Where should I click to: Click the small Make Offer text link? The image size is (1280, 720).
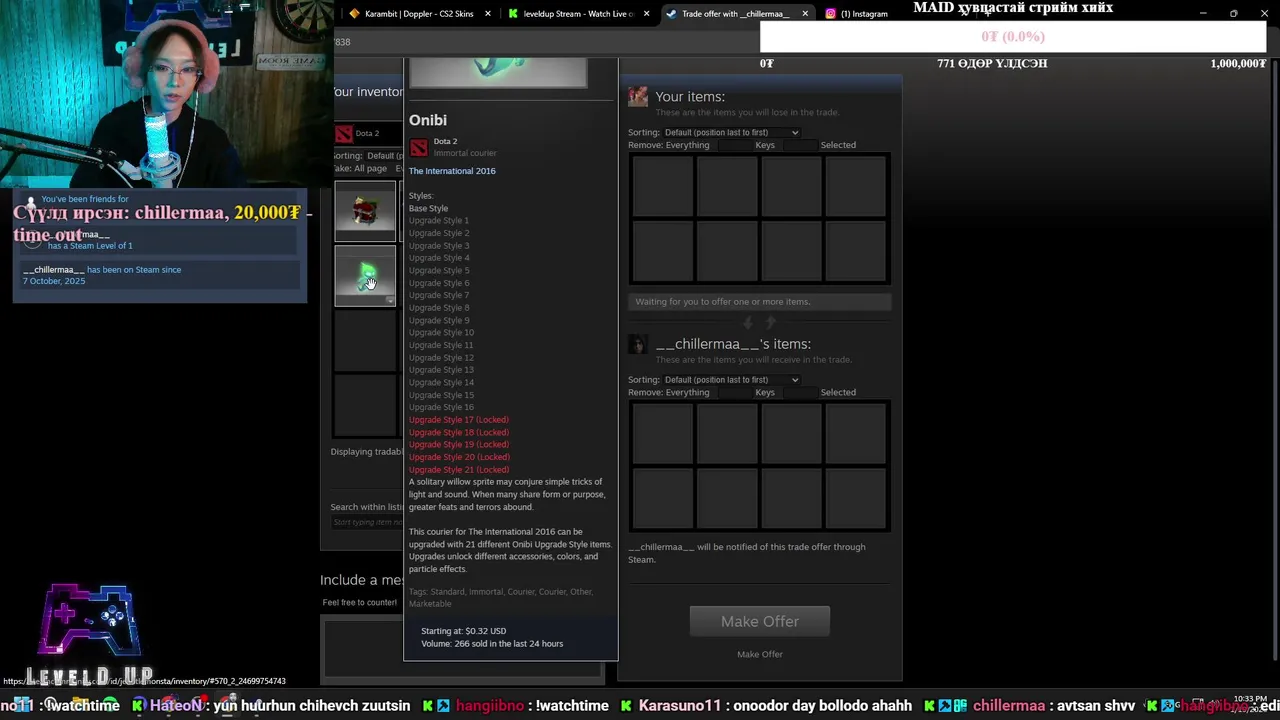tap(760, 654)
